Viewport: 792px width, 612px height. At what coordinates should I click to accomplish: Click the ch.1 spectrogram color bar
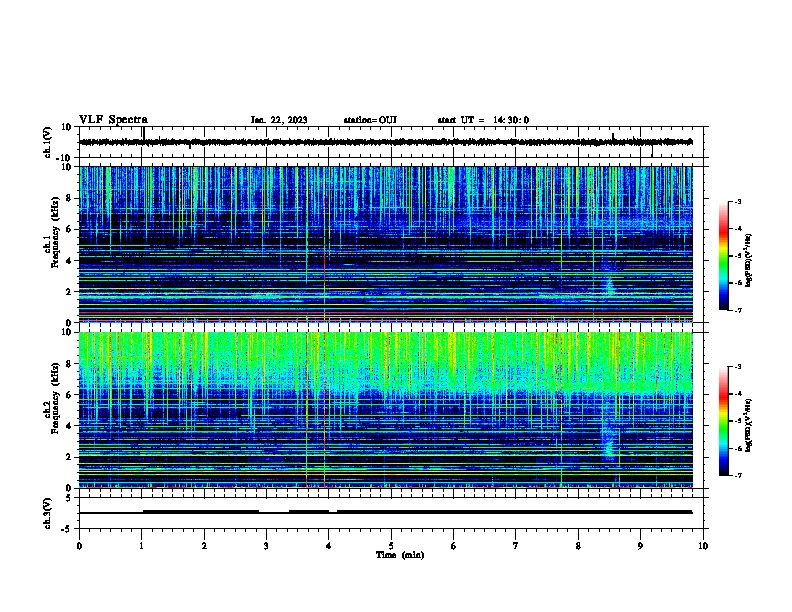click(724, 256)
